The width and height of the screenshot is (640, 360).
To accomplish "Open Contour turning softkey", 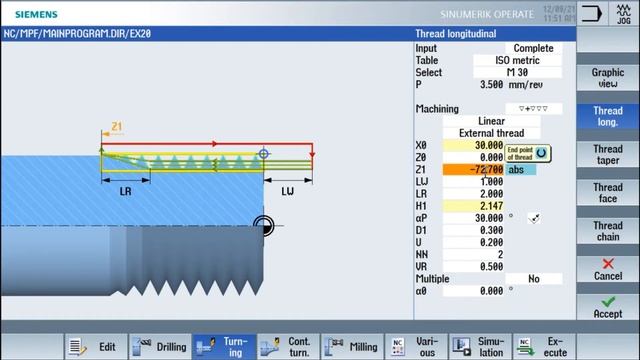I will point(289,347).
